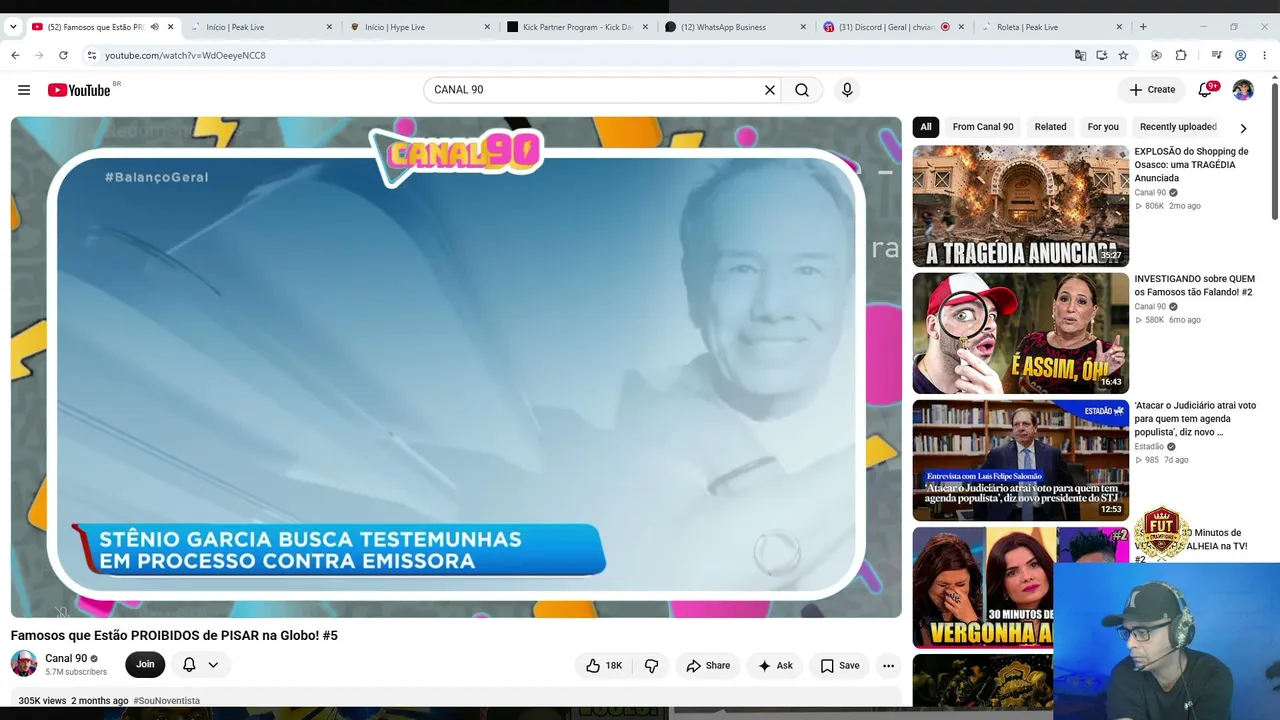
Task: Grab the page vertical scrollbar
Action: [x=1275, y=150]
